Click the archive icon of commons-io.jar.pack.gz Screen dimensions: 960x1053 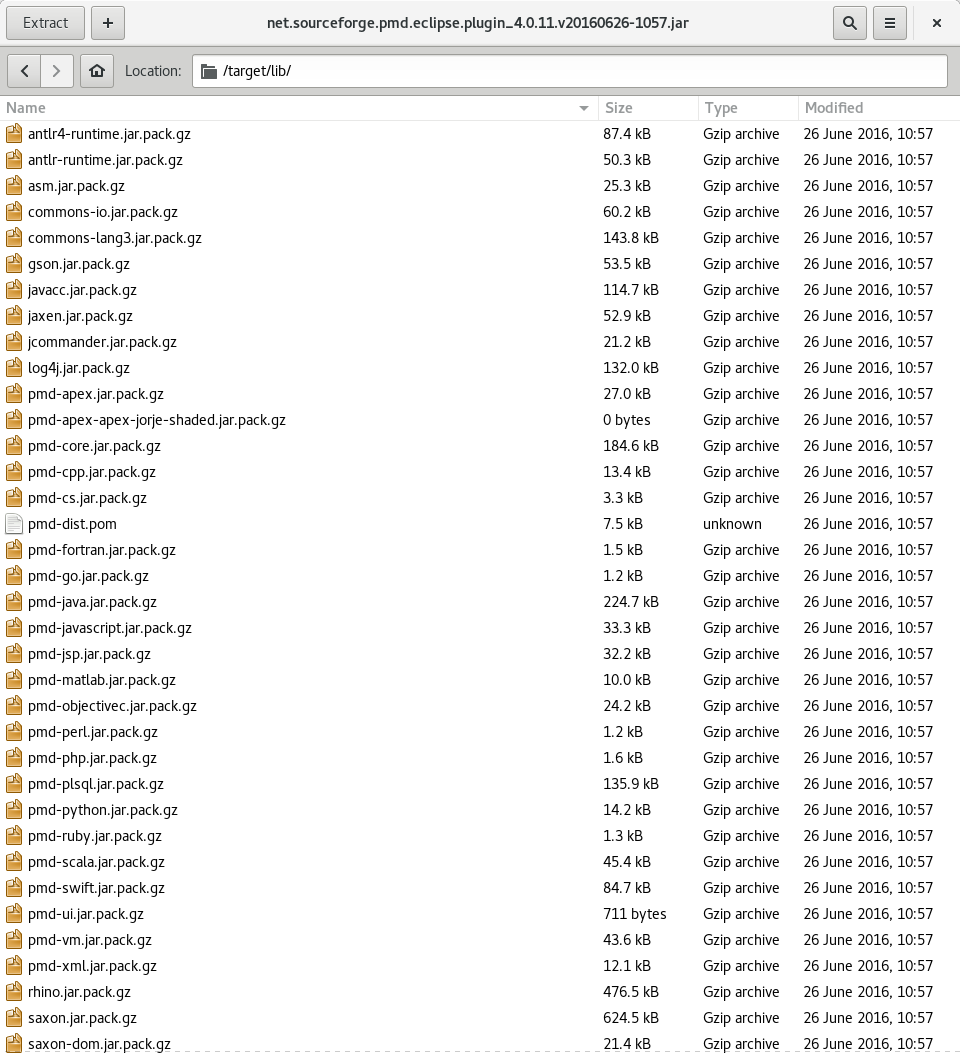13,212
